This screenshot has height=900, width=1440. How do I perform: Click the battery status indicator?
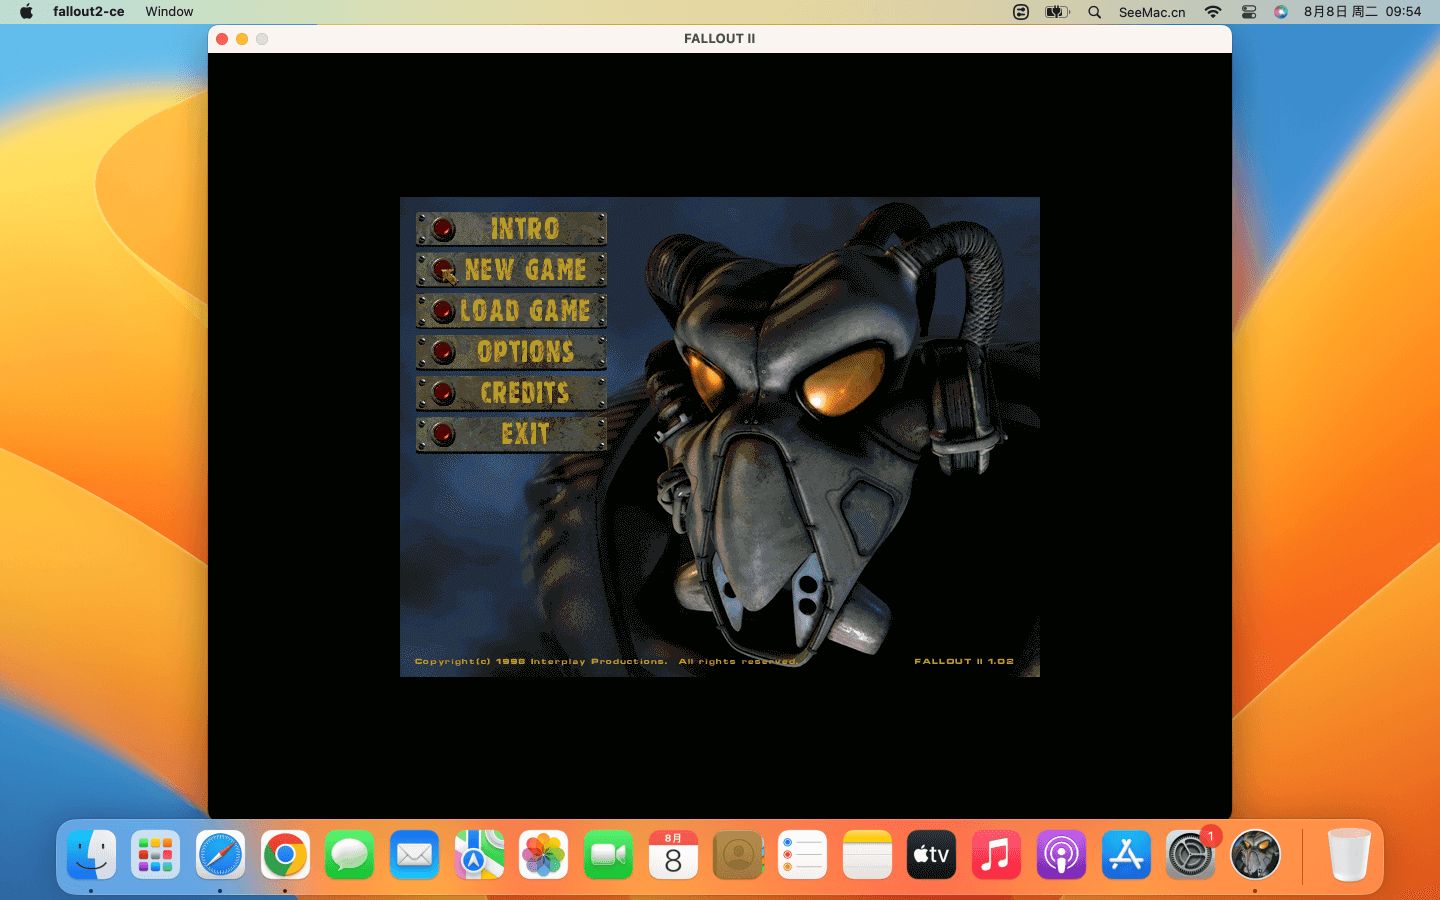(1057, 12)
